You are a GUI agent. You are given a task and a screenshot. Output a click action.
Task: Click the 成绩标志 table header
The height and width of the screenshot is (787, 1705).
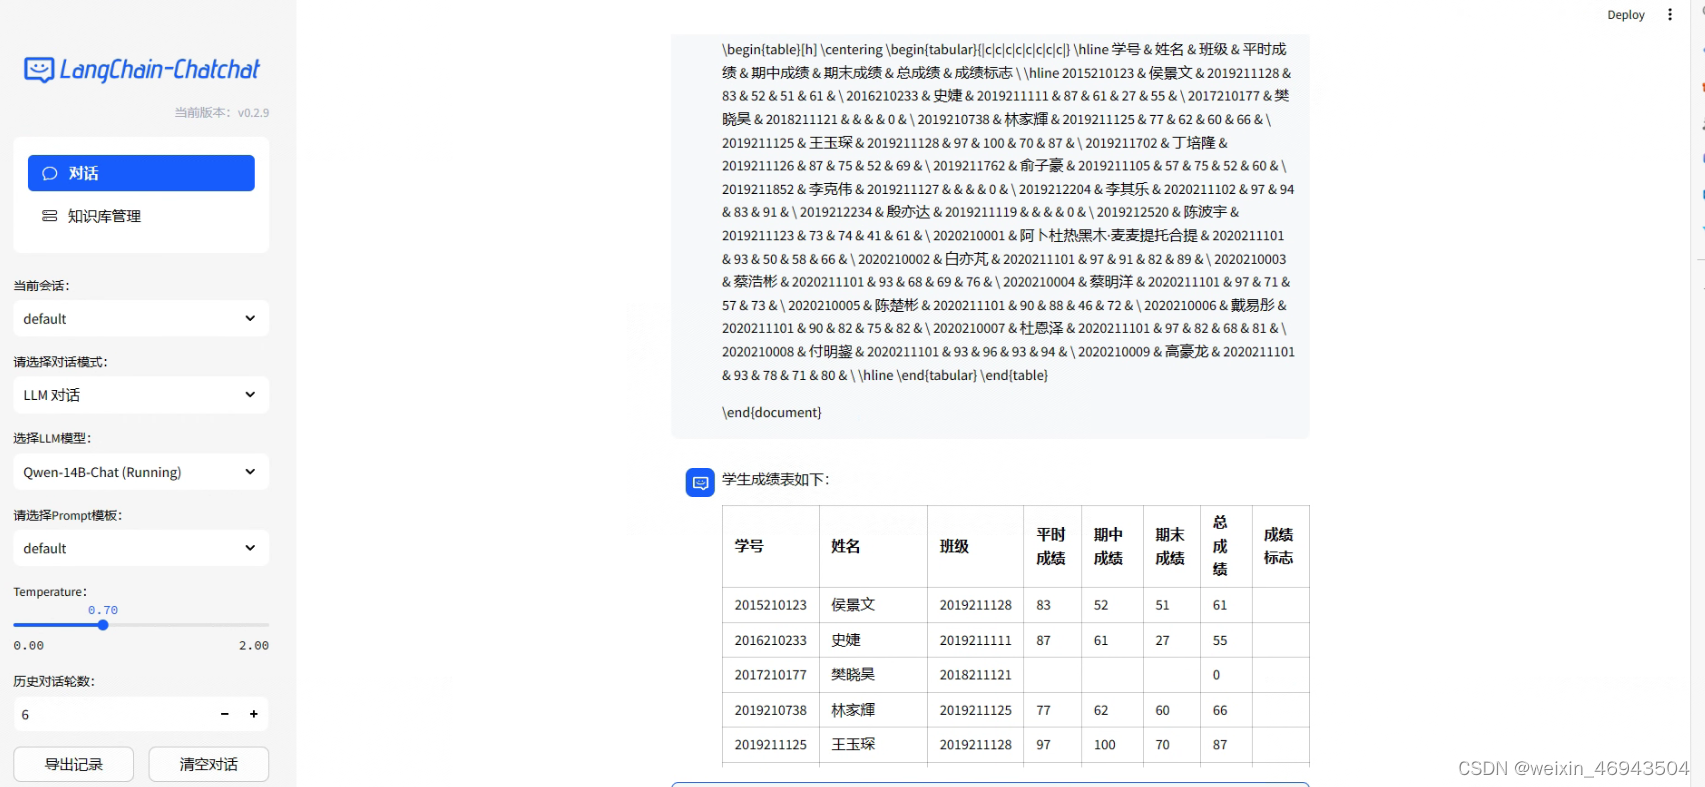coord(1280,546)
